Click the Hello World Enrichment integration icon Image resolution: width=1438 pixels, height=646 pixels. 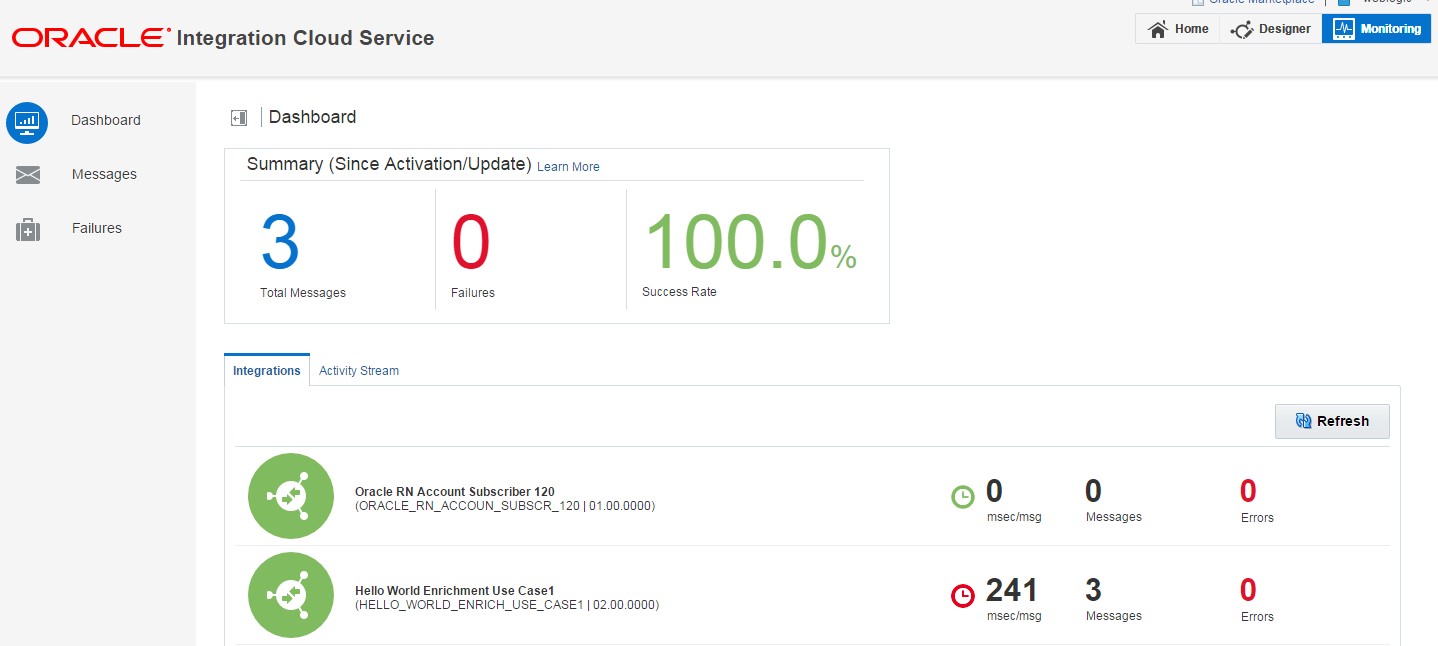point(291,595)
